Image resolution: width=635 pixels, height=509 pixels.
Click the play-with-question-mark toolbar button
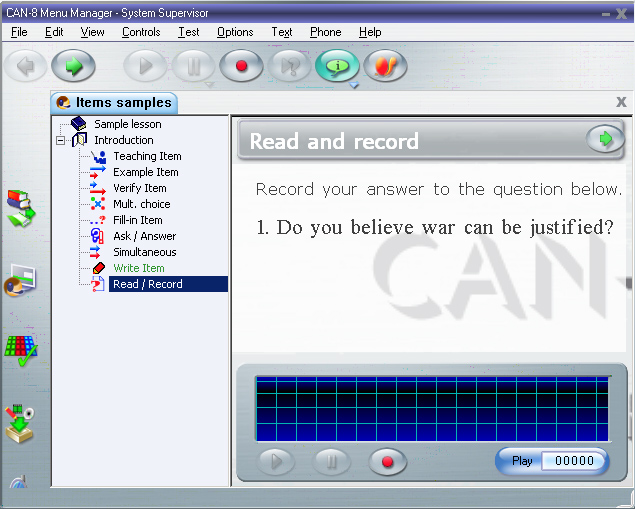coord(290,66)
